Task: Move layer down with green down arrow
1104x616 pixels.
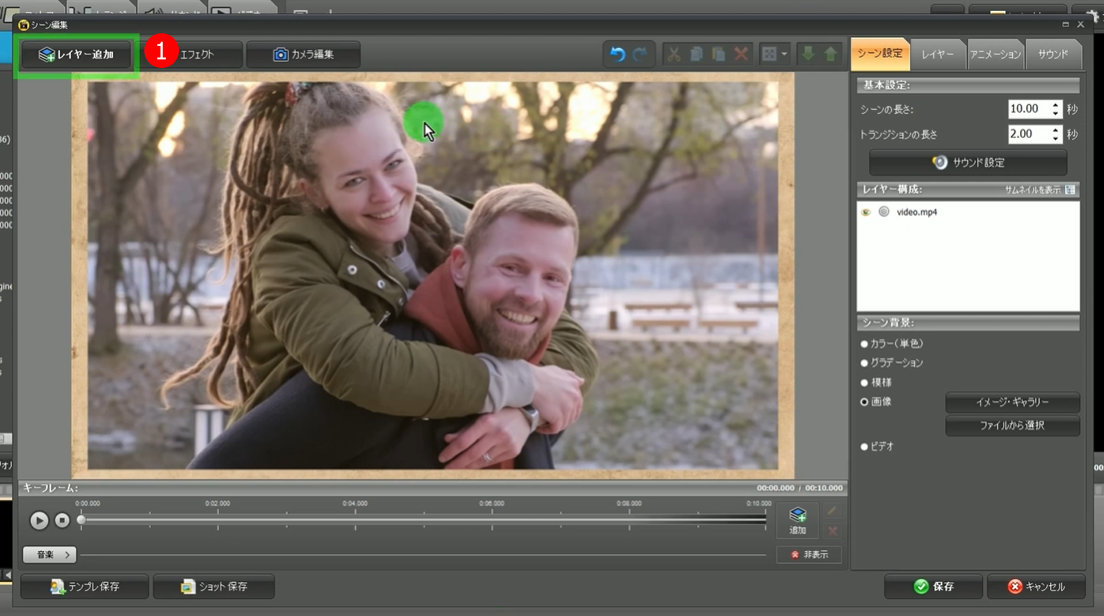Action: tap(808, 54)
